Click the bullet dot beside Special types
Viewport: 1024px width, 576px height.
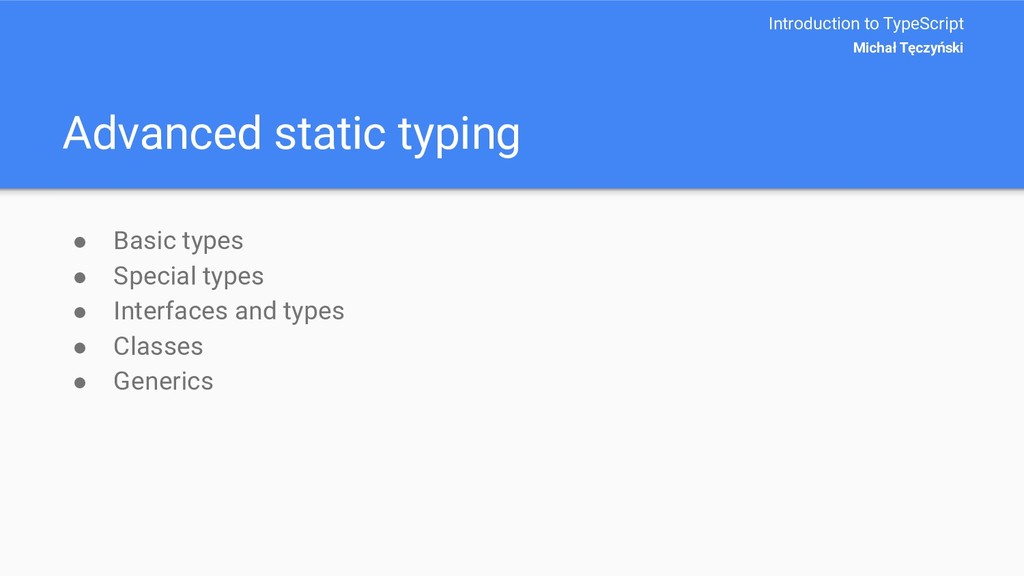click(80, 278)
